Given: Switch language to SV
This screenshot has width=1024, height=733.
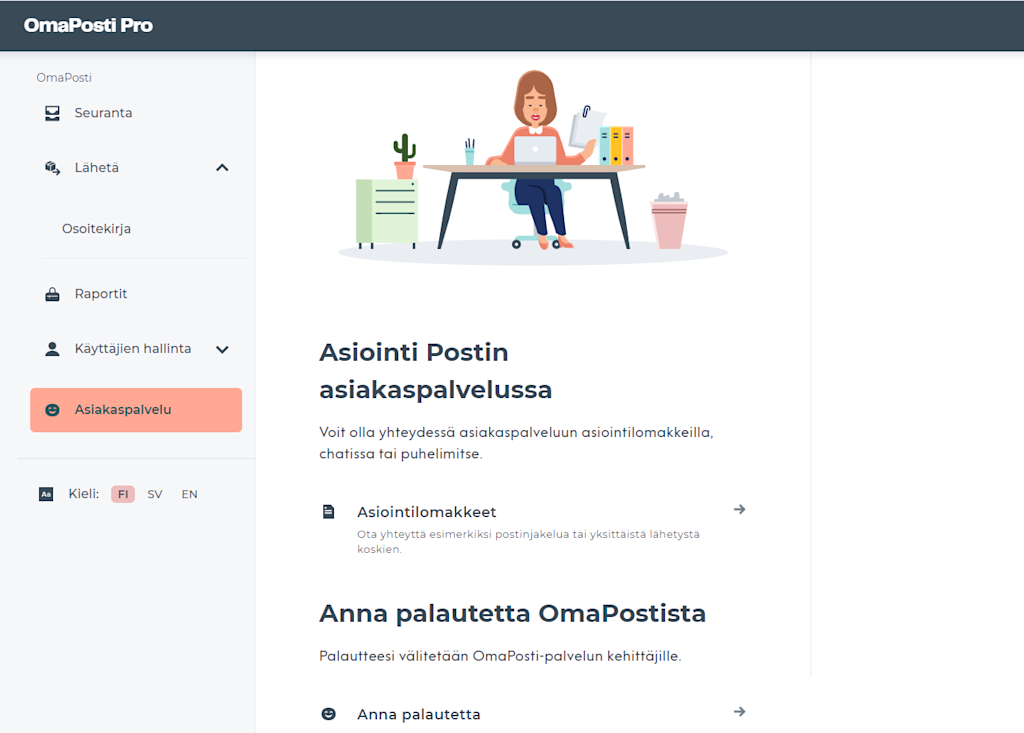Looking at the screenshot, I should click(155, 494).
